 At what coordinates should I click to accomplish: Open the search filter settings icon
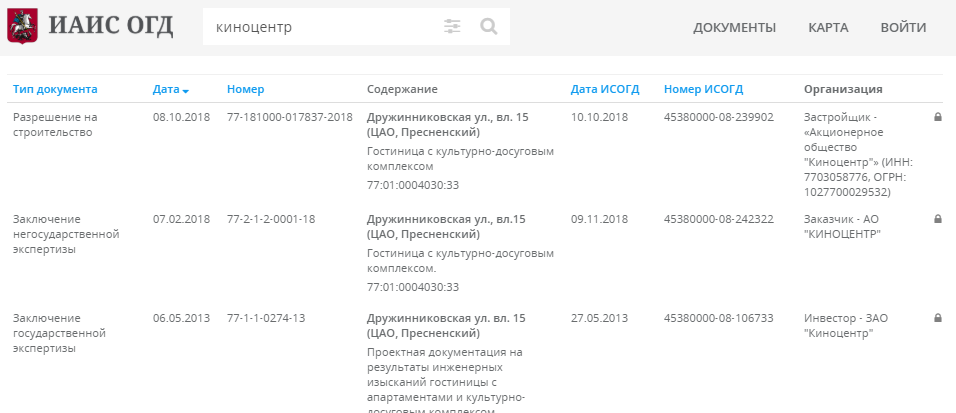pyautogui.click(x=453, y=27)
